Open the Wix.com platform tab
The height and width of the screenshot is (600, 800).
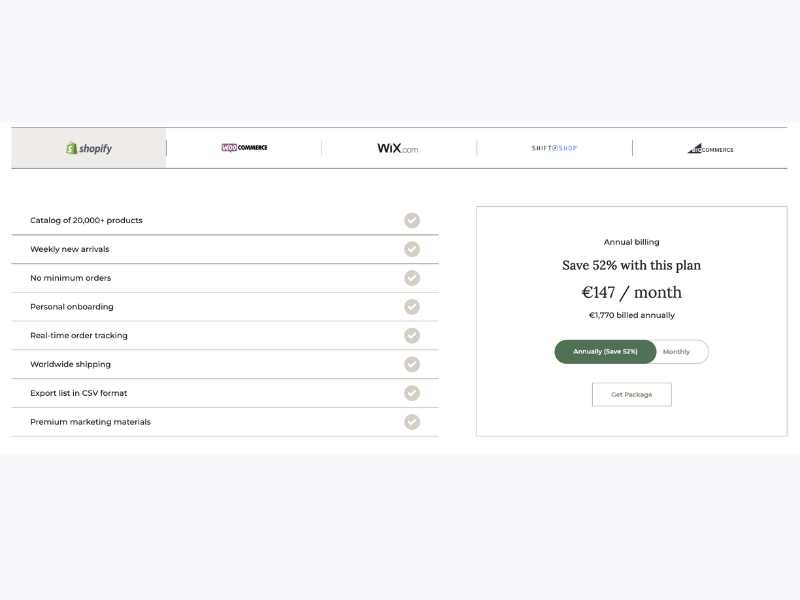(x=398, y=148)
